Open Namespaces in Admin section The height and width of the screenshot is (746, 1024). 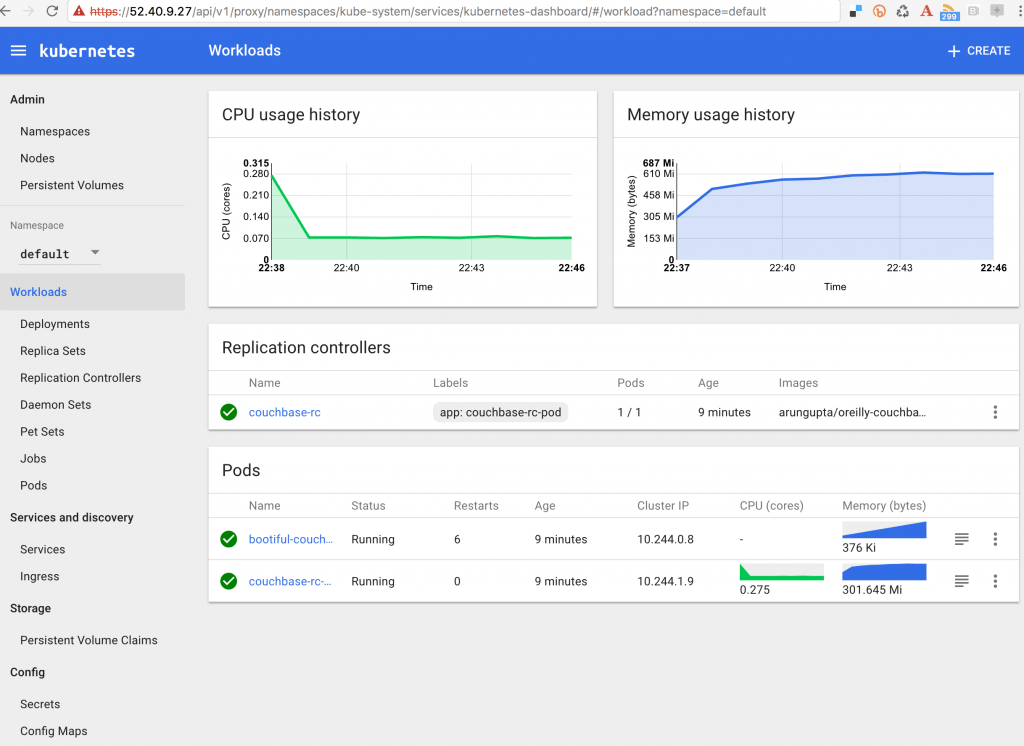tap(55, 131)
